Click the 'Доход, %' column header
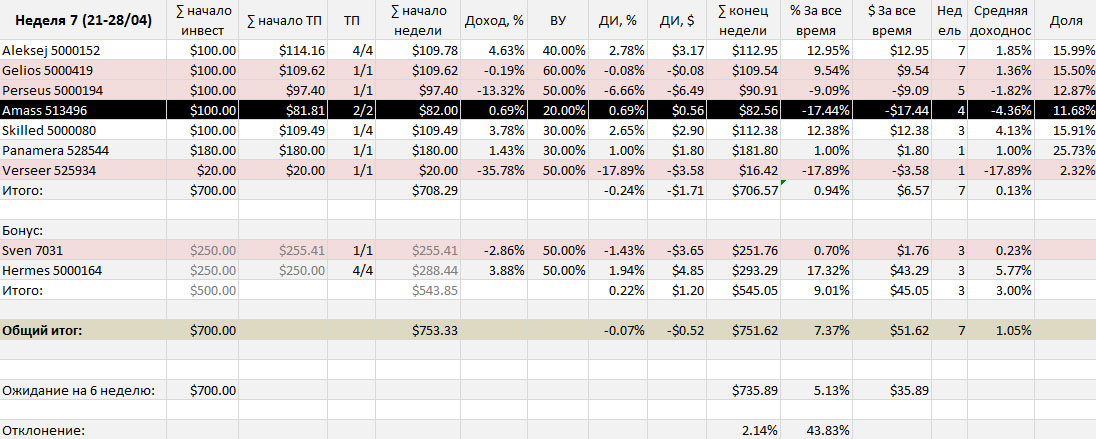This screenshot has height=439, width=1096. (x=498, y=21)
